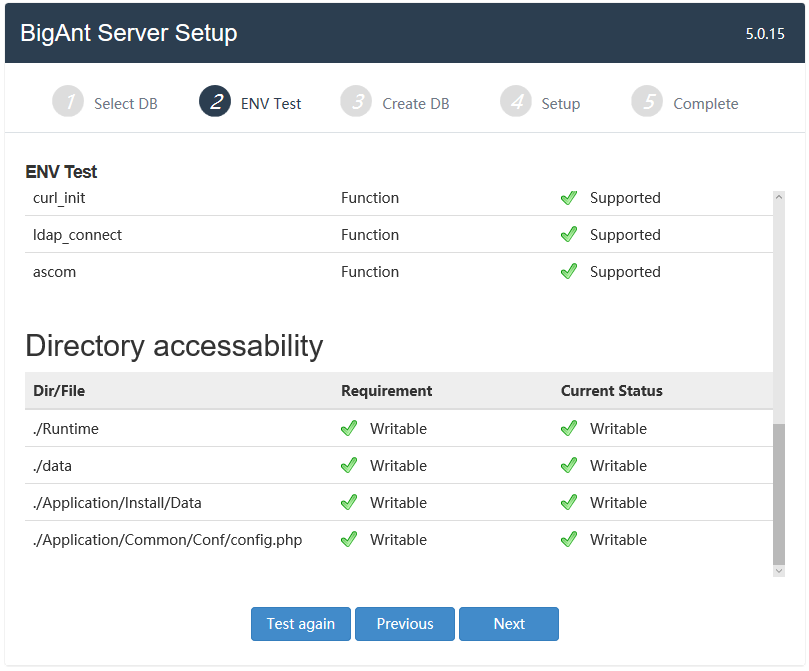Click Requirement checkmark for ./Application/Install/Data
The height and width of the screenshot is (671, 809).
[x=349, y=503]
